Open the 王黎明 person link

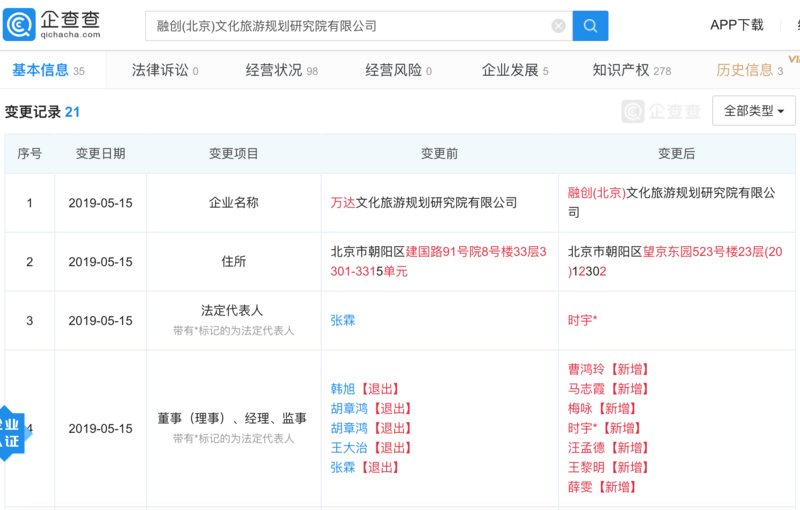(x=586, y=467)
